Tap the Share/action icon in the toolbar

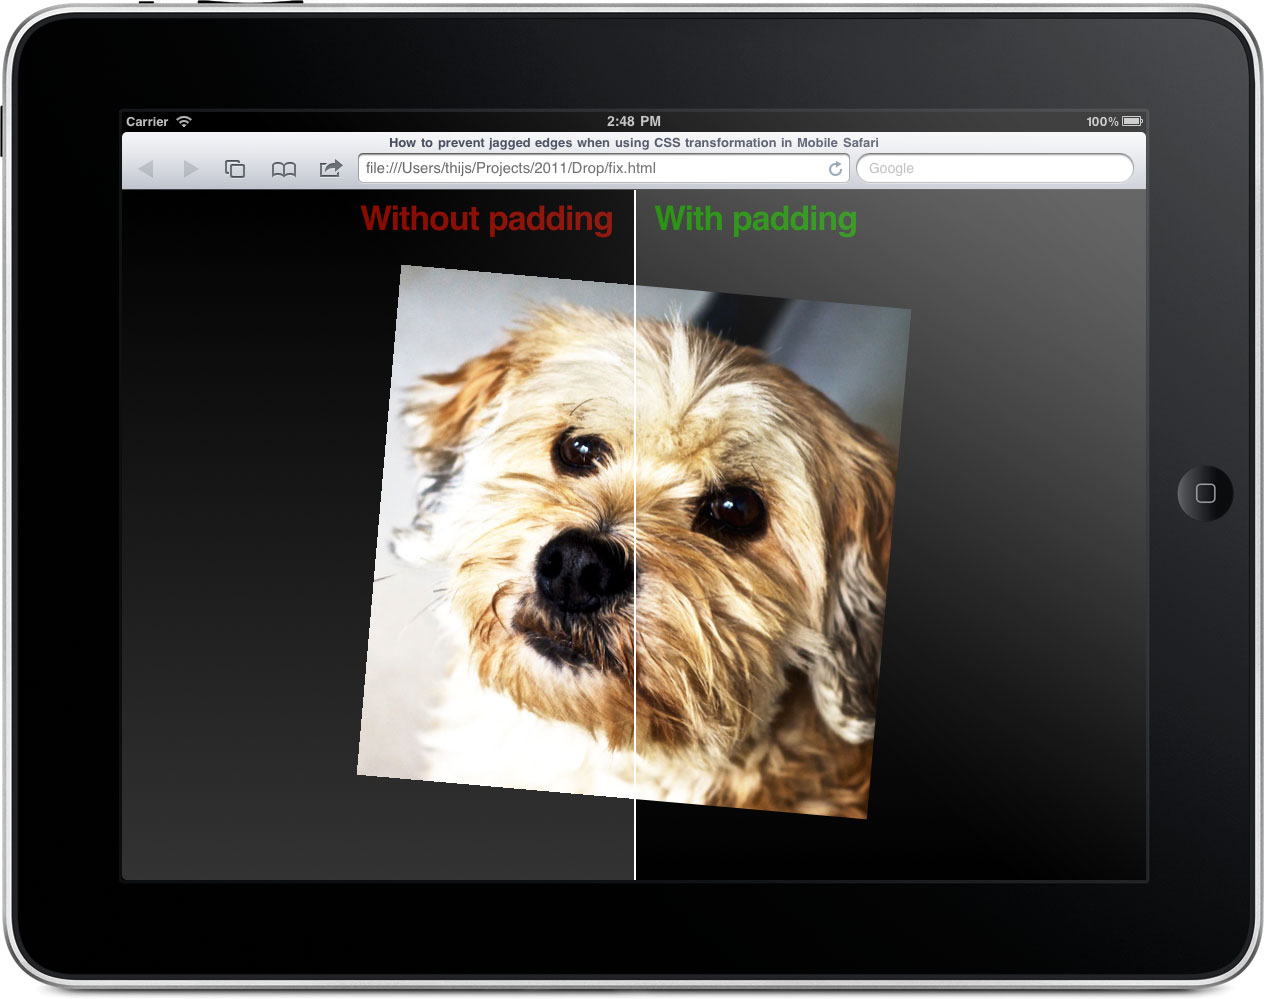click(x=330, y=169)
